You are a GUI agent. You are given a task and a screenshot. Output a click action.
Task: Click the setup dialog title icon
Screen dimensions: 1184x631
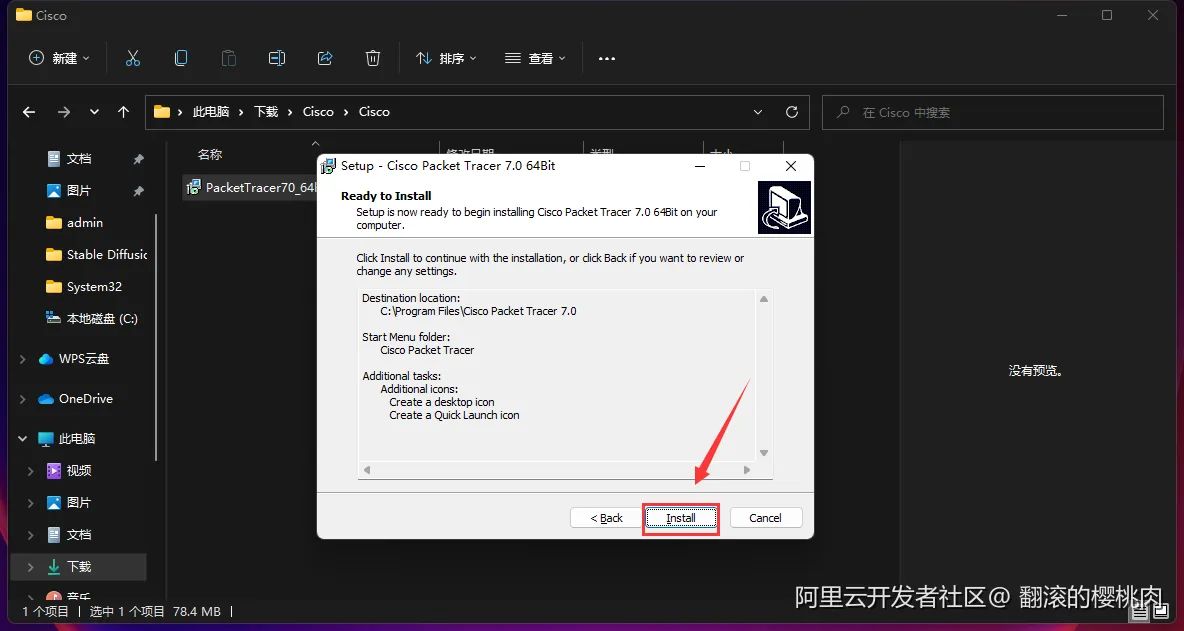click(x=328, y=166)
